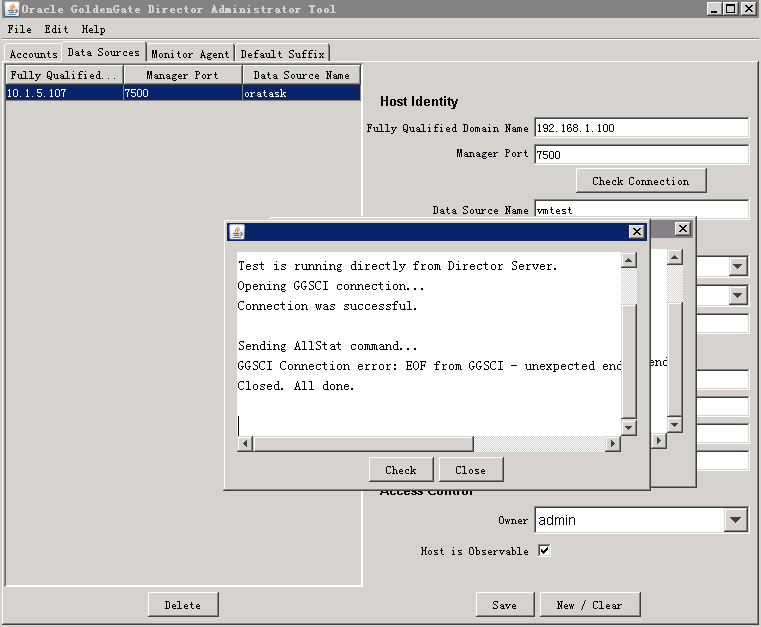Toggle the Host is Observable checkbox
761x627 pixels.
tap(544, 550)
